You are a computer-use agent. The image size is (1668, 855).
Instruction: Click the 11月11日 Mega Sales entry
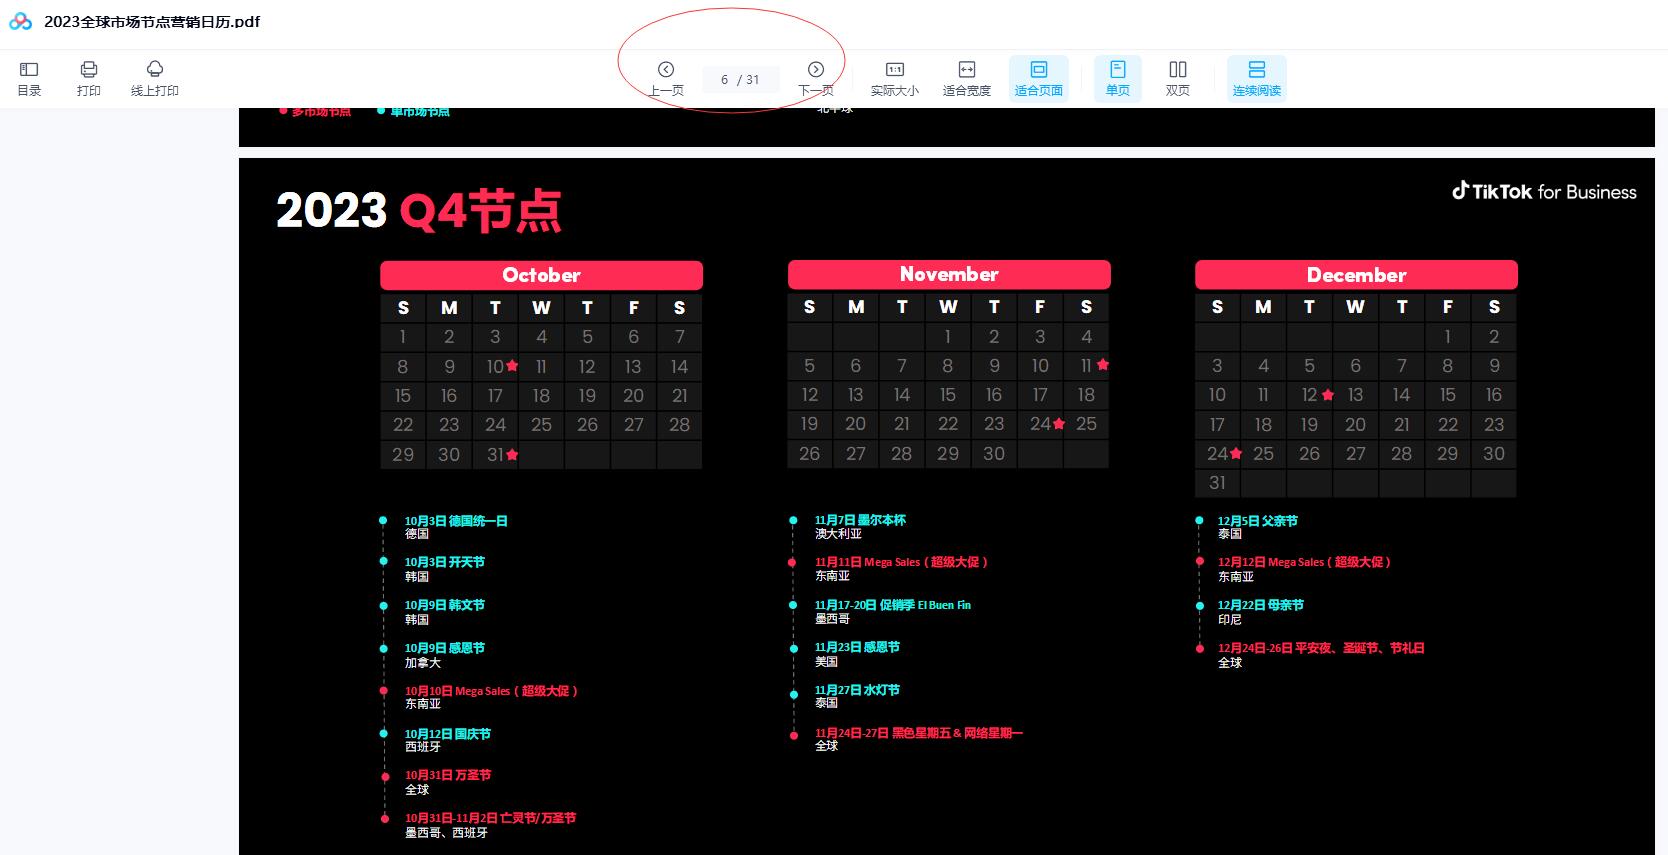pyautogui.click(x=900, y=562)
